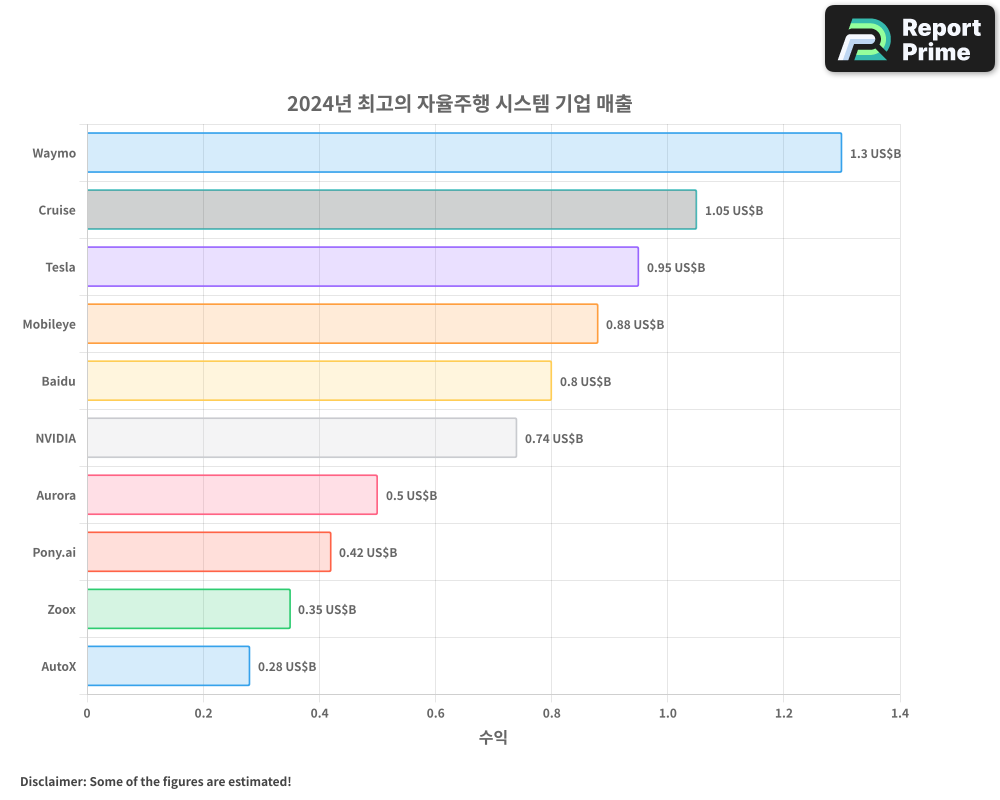The image size is (1000, 800).
Task: Click the 수익 axis label
Action: coord(493,737)
